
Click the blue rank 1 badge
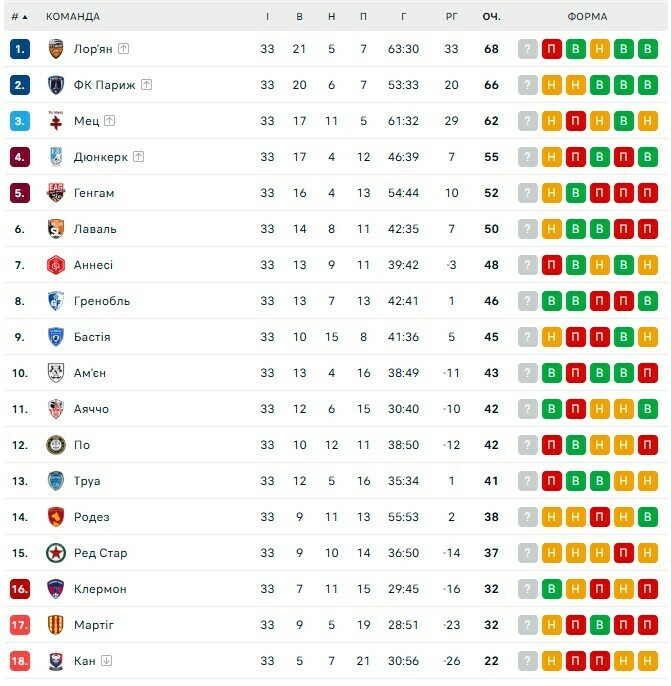point(20,49)
